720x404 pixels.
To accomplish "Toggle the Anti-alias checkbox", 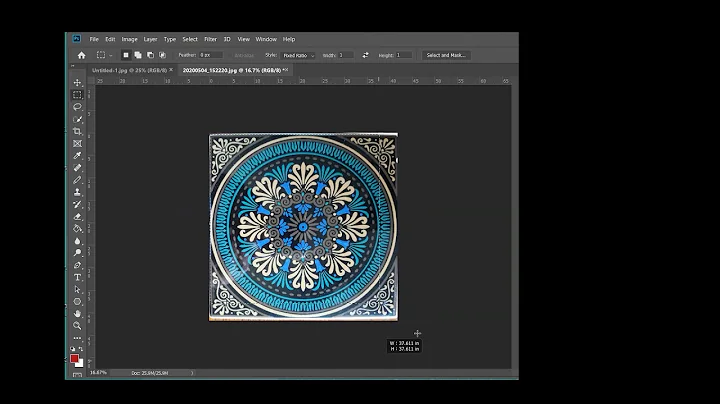I will [243, 55].
